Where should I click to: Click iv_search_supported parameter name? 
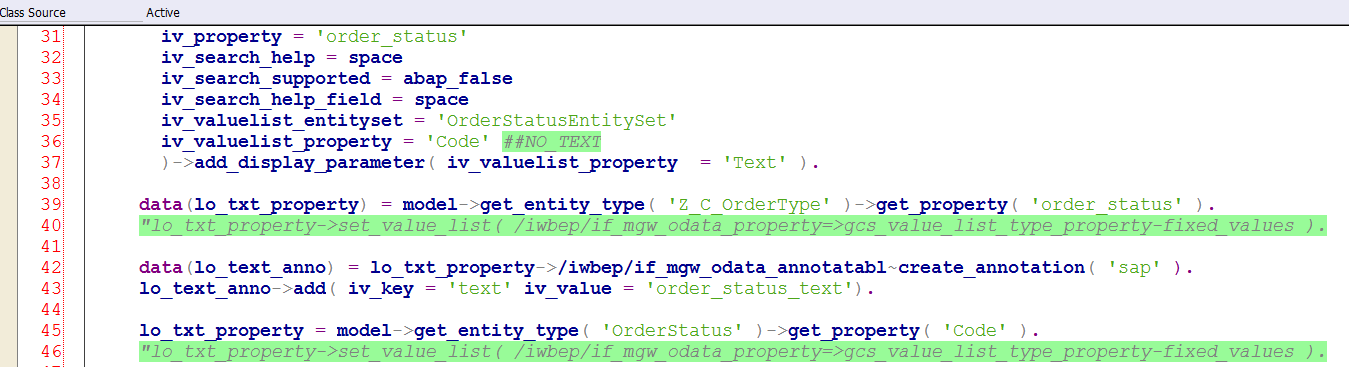266,79
